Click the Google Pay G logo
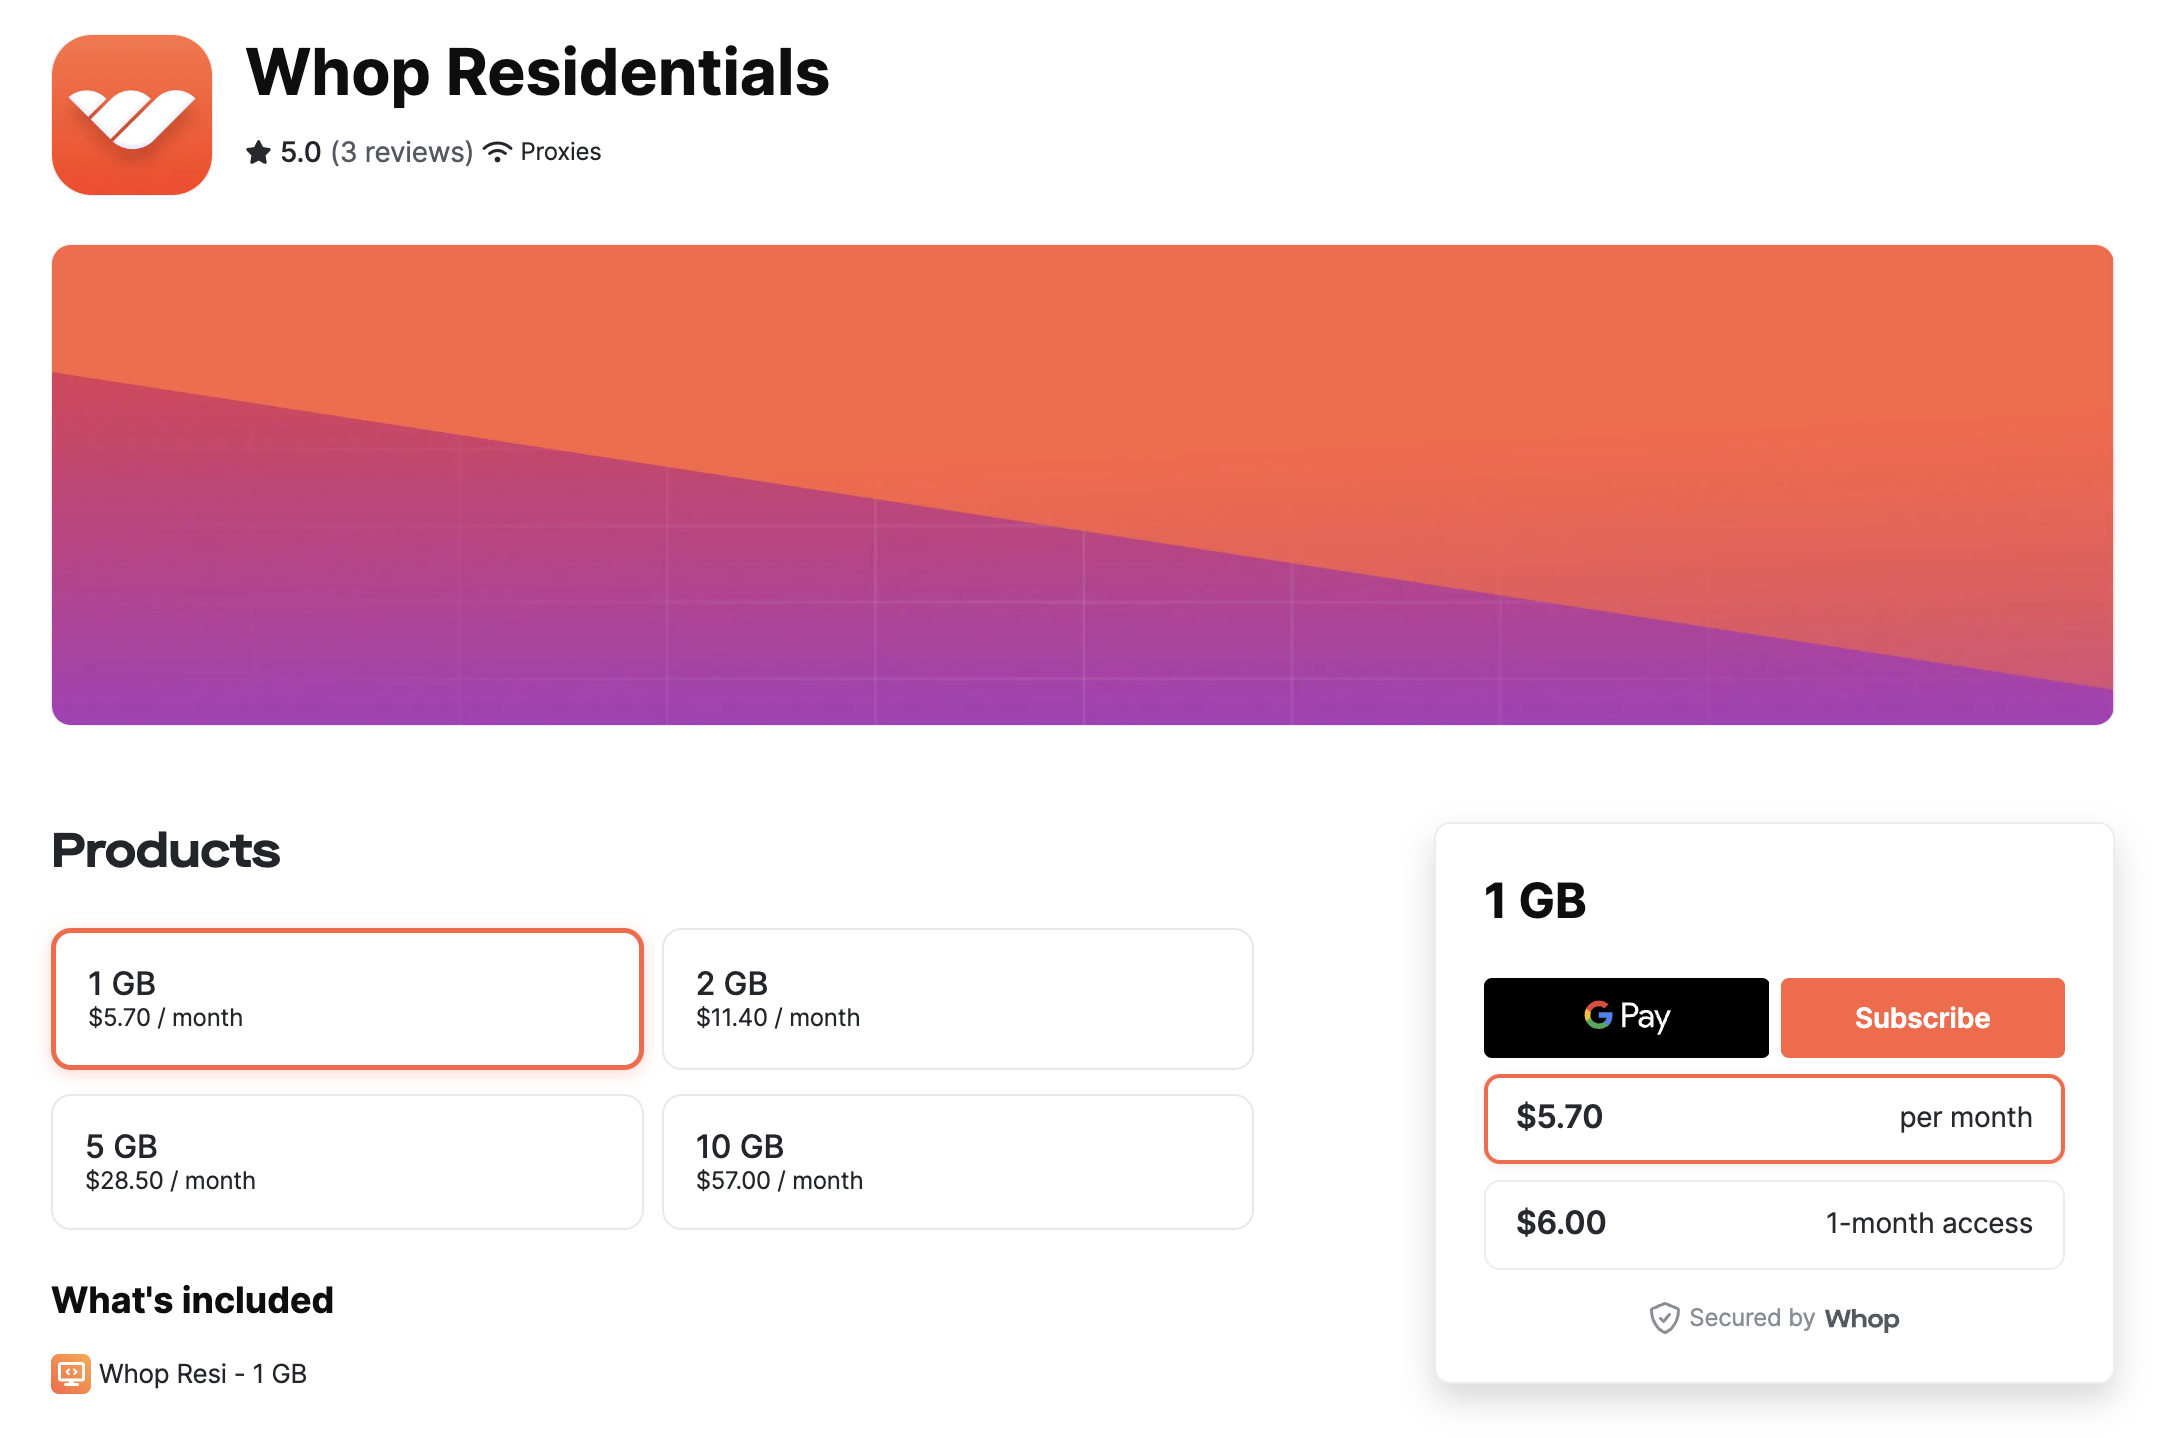This screenshot has width=2178, height=1438. point(1595,1017)
